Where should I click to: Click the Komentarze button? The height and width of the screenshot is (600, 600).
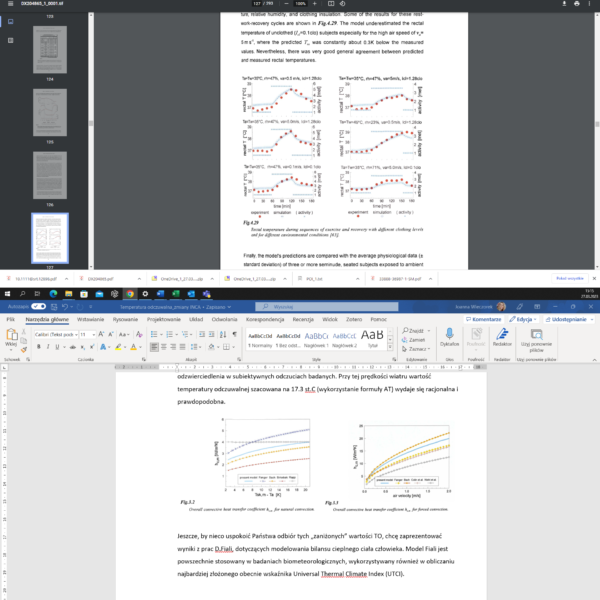[483, 319]
